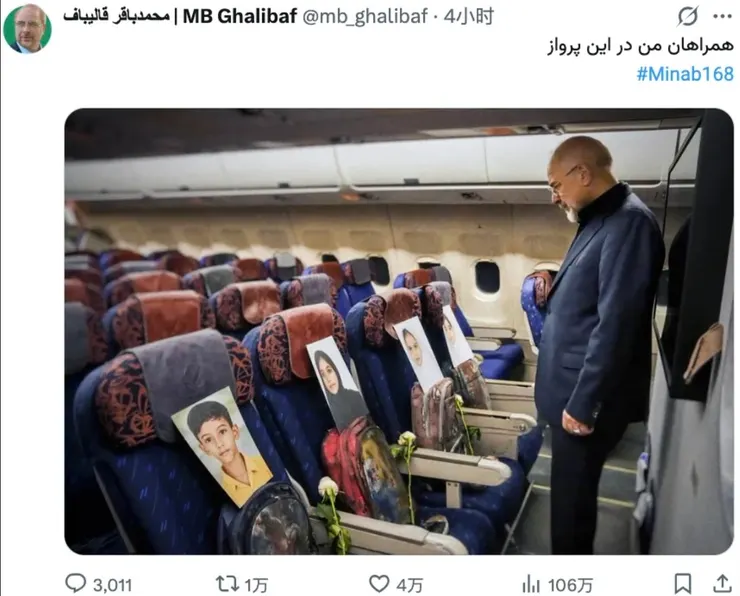The image size is (740, 596).
Task: Click the Persian name محمدباقر قالیباف
Action: [116, 16]
